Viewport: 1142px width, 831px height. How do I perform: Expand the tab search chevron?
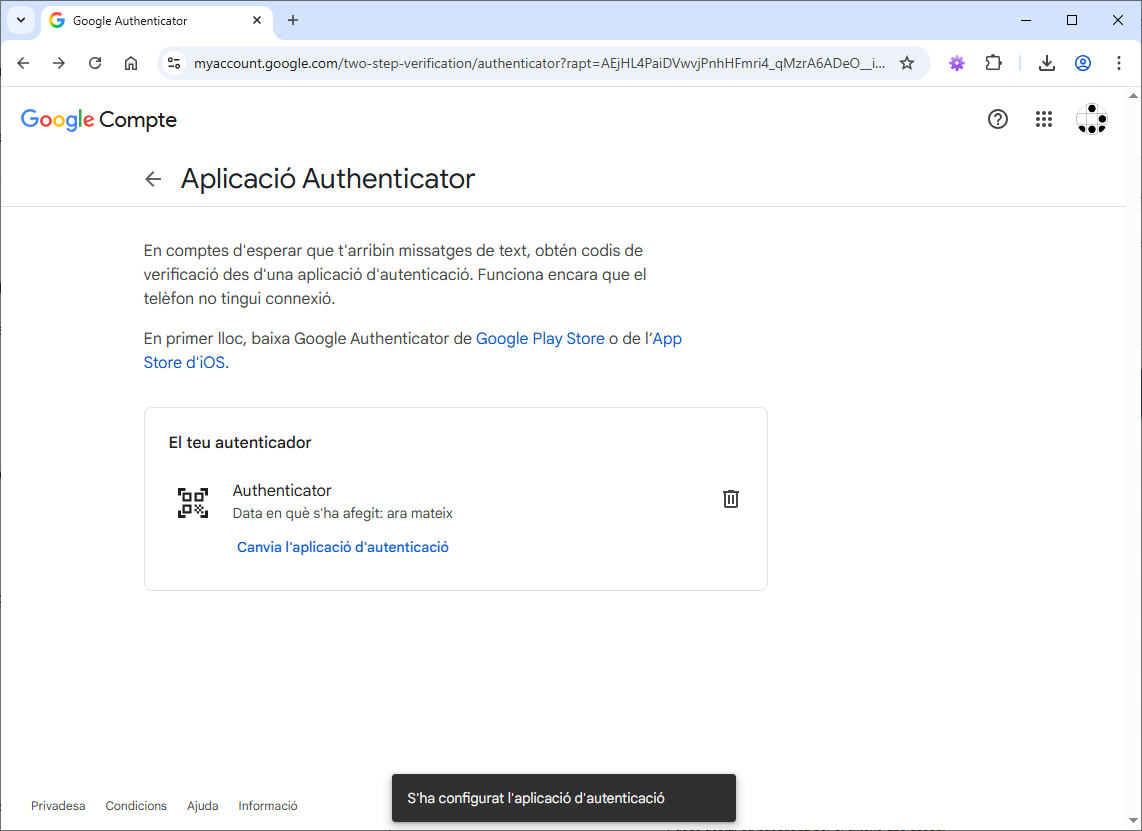(20, 20)
